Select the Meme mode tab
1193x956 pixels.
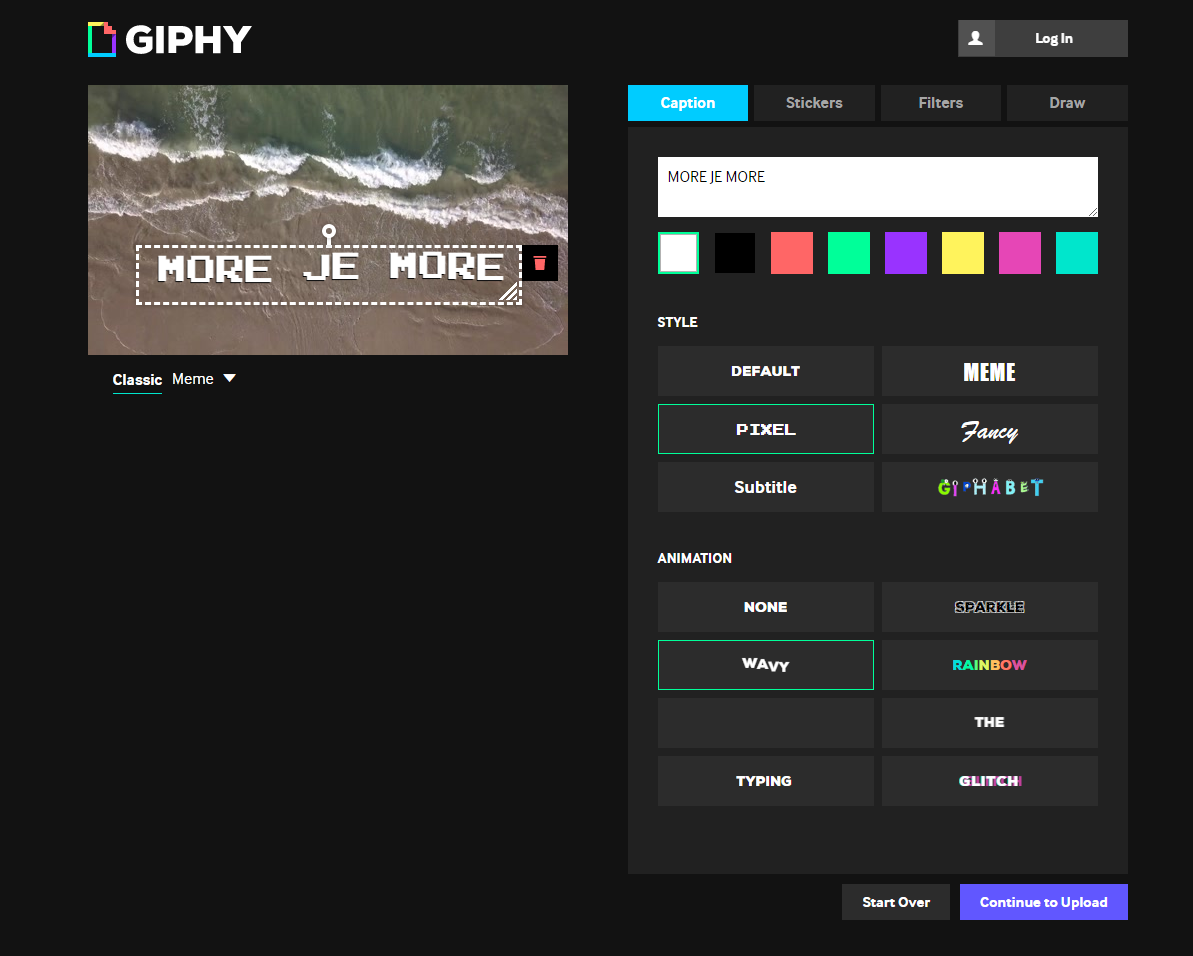click(192, 379)
